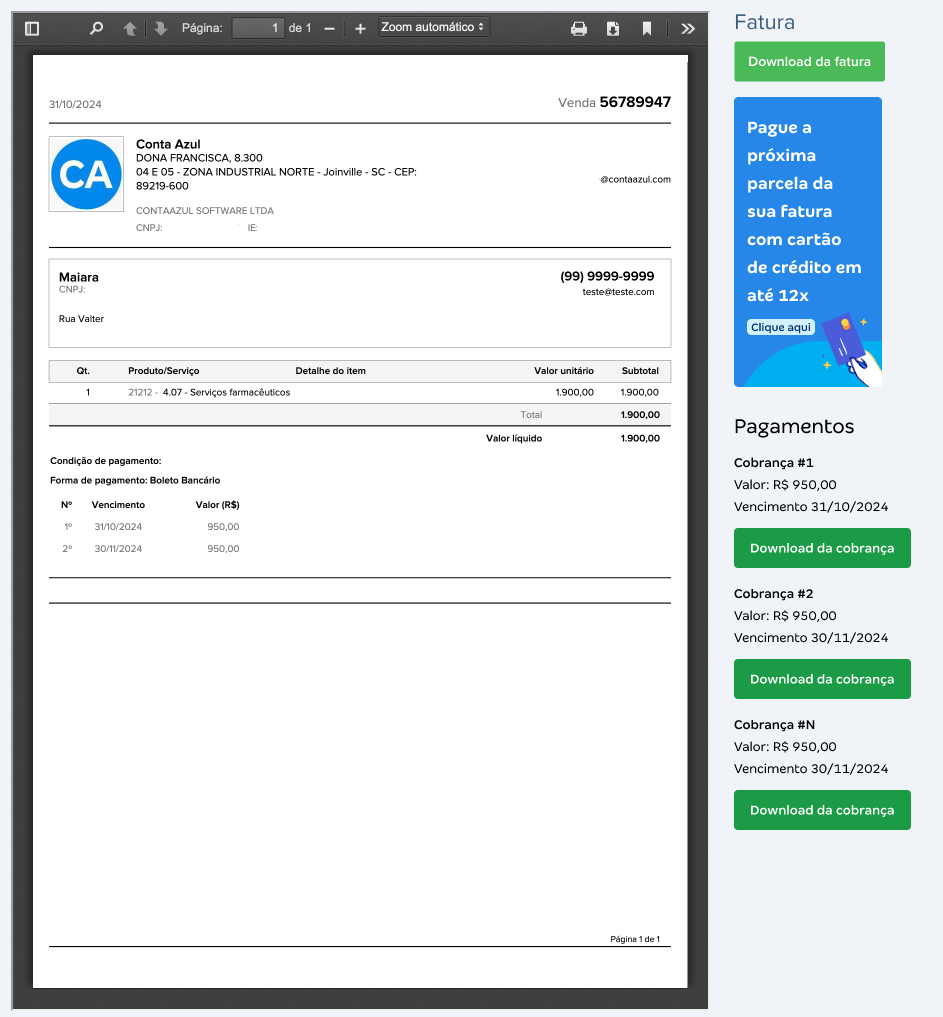This screenshot has width=943, height=1017.
Task: Download the PDF from the viewer toolbar
Action: 613,29
